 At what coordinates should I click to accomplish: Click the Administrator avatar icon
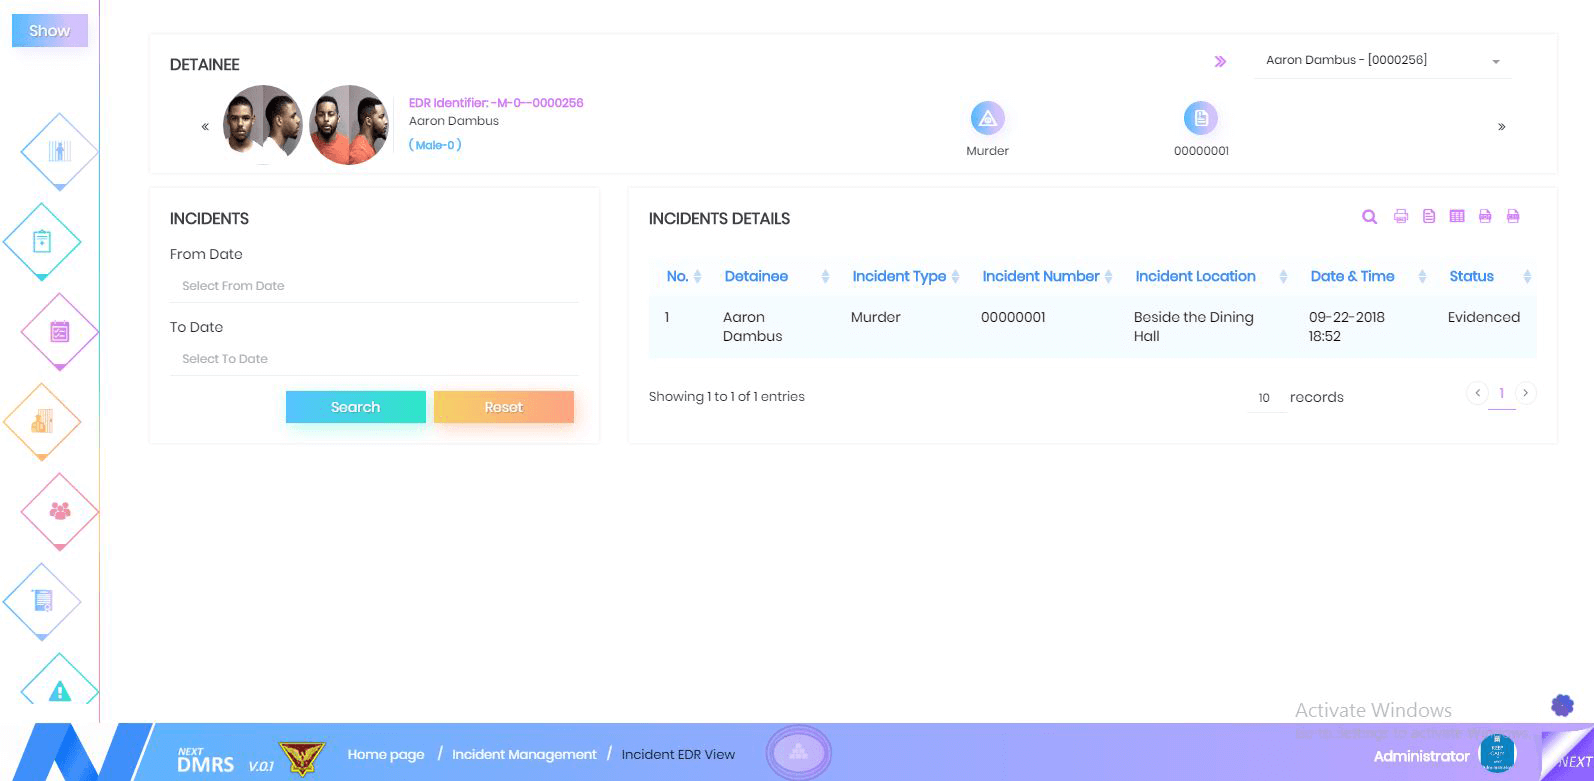pos(1497,754)
